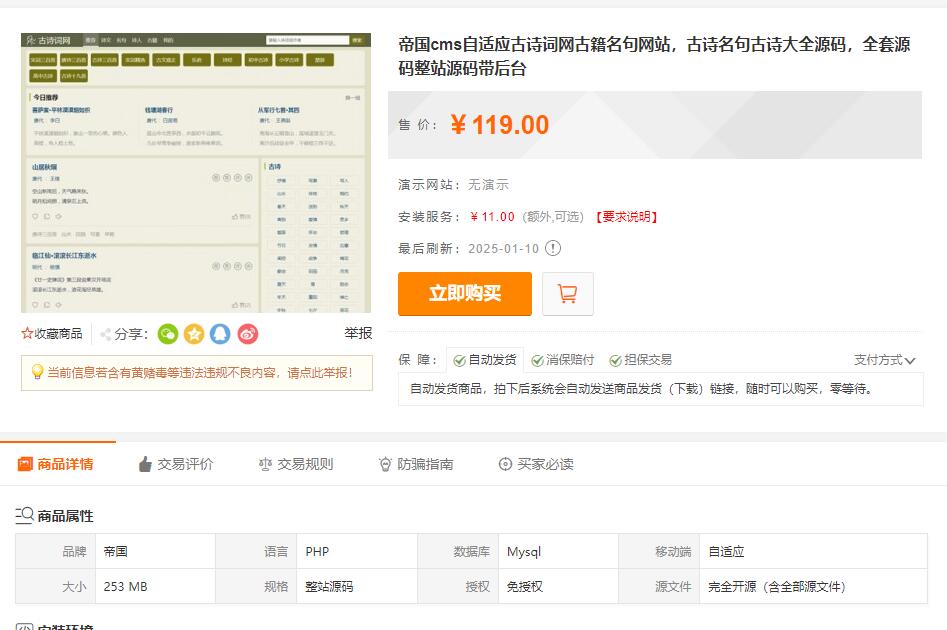Switch to the 交易规则 tab
This screenshot has width=947, height=630.
pyautogui.click(x=296, y=464)
